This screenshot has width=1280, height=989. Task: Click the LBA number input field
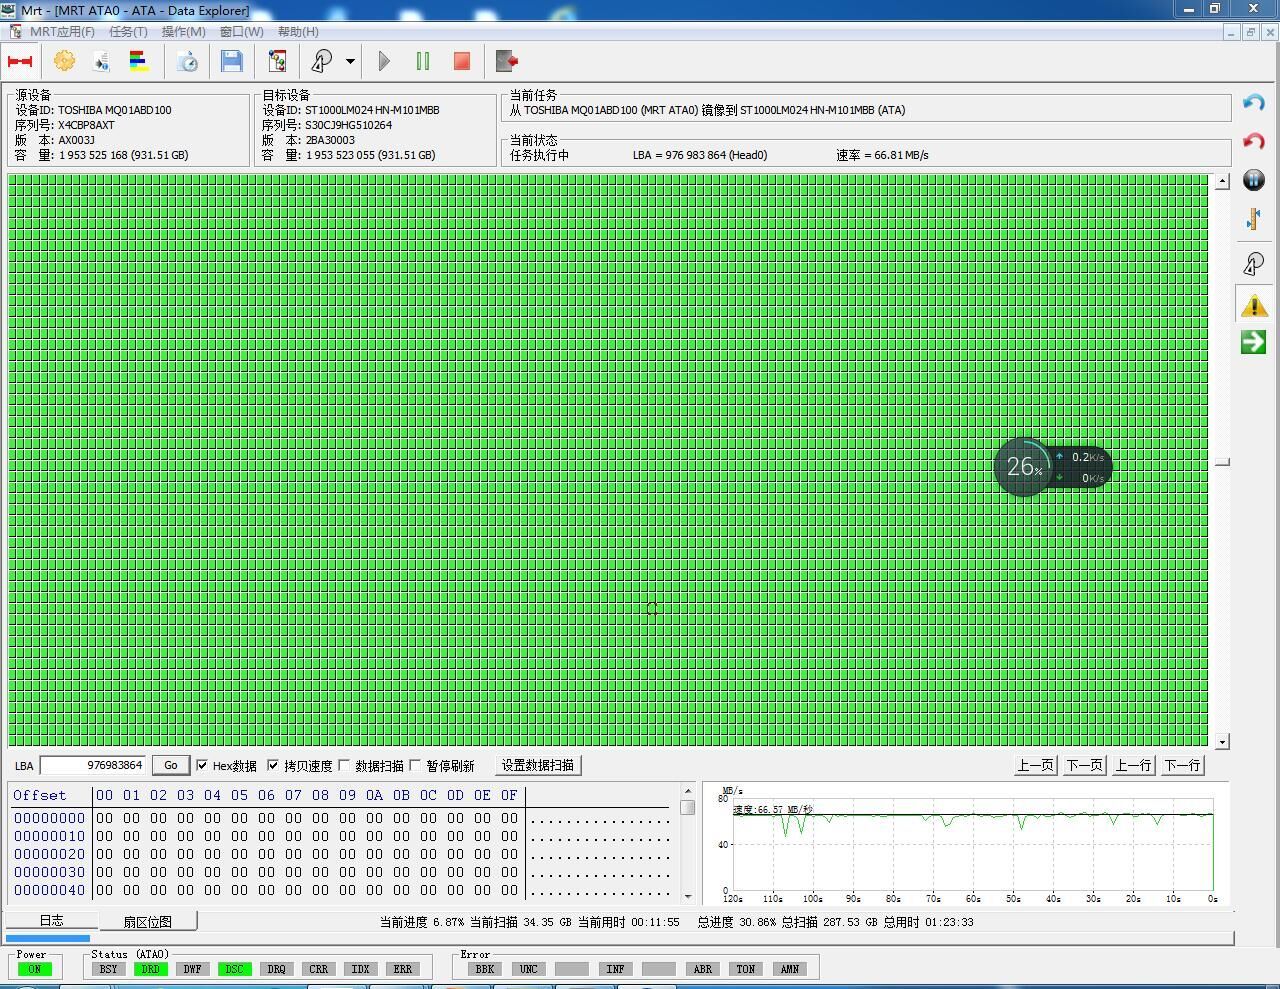93,766
